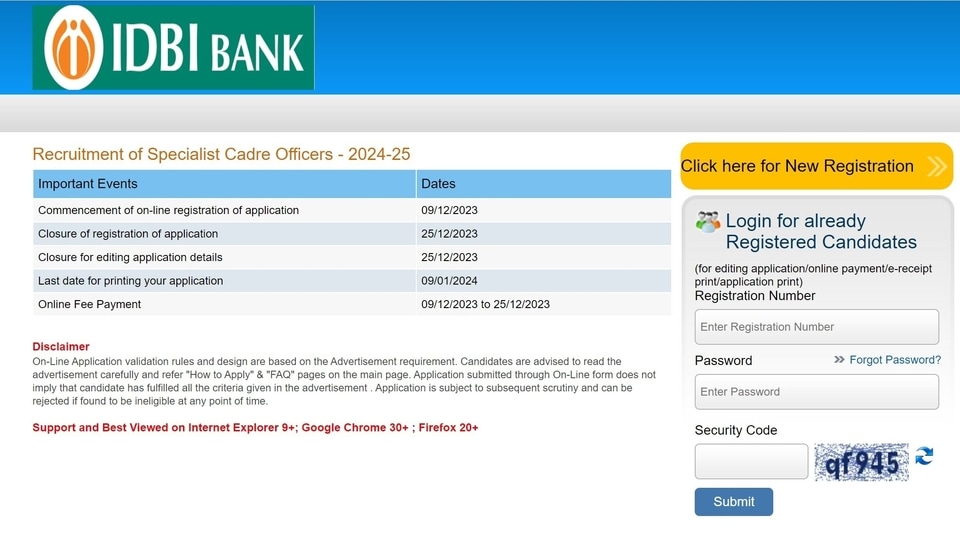Open the Forgot Password link

(894, 359)
